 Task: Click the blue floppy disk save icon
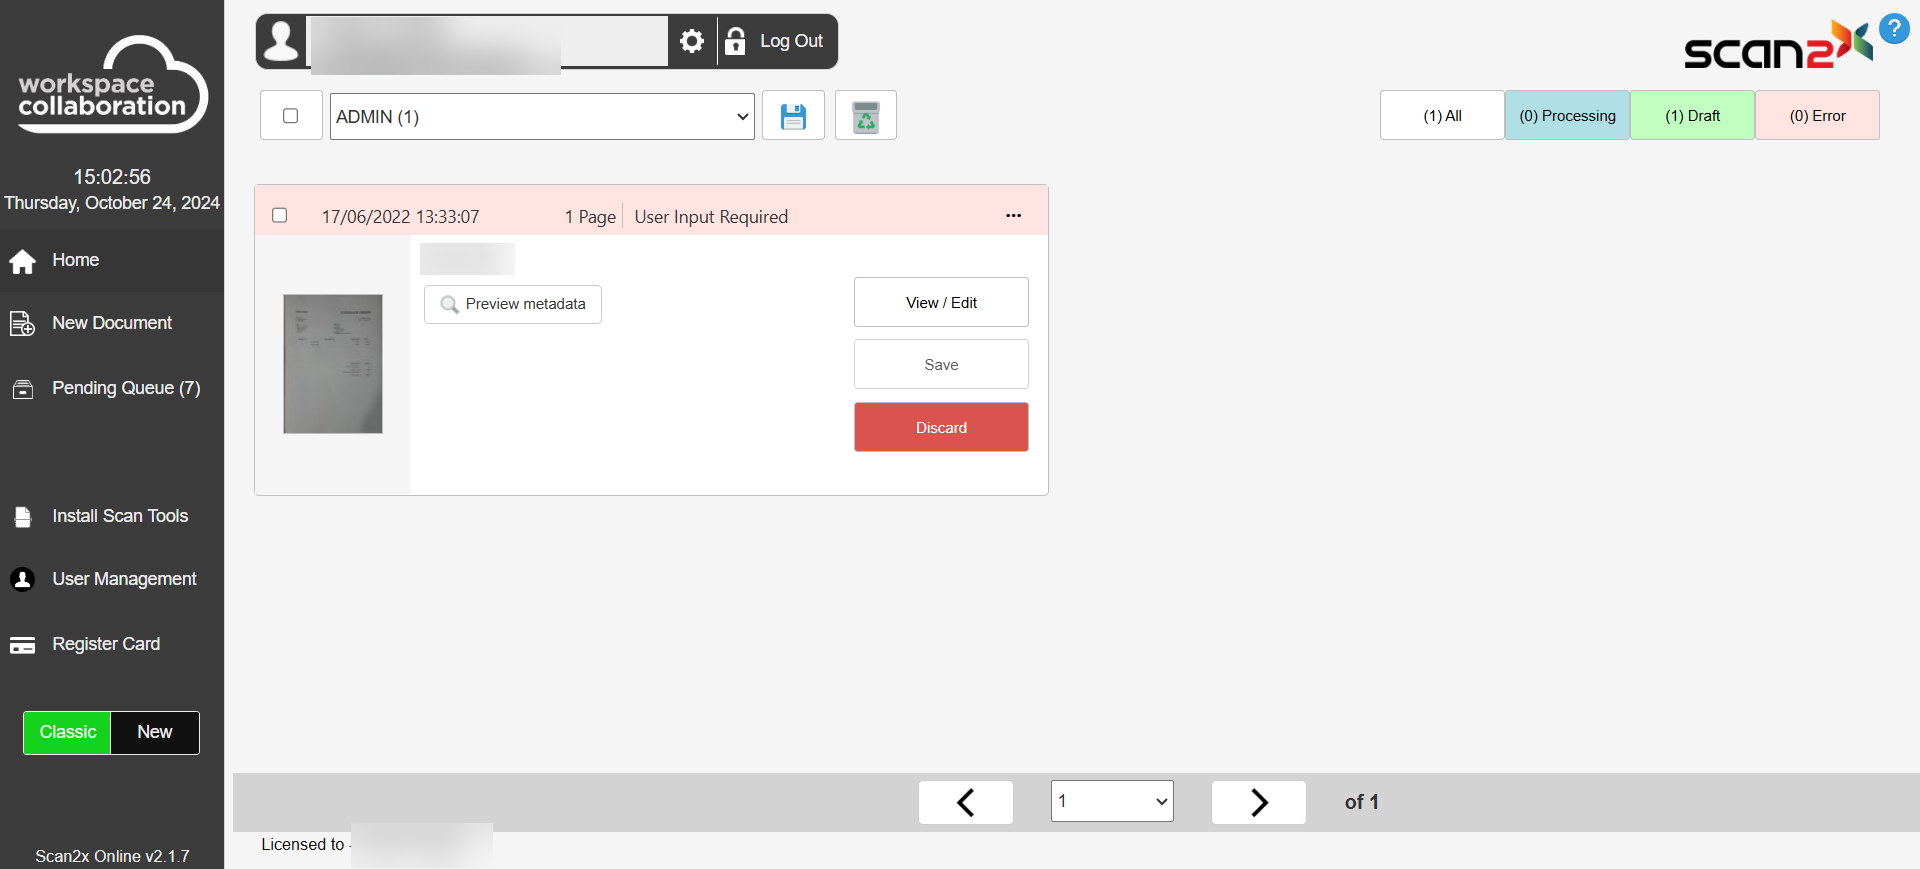pos(793,116)
